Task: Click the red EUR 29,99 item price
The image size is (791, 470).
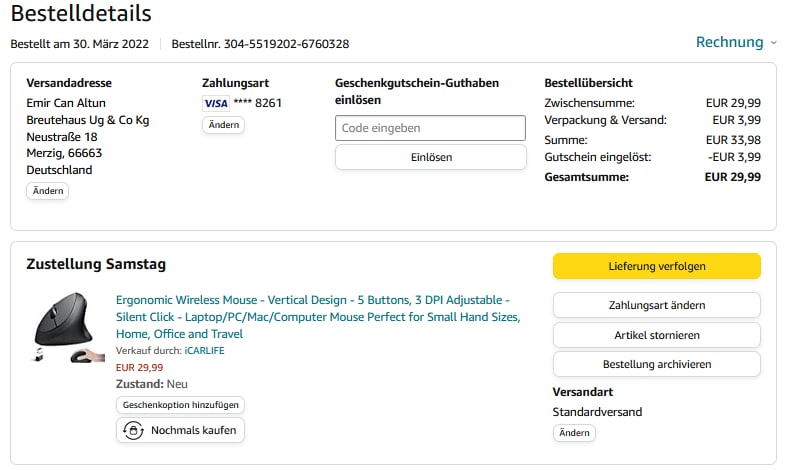Action: click(x=139, y=367)
